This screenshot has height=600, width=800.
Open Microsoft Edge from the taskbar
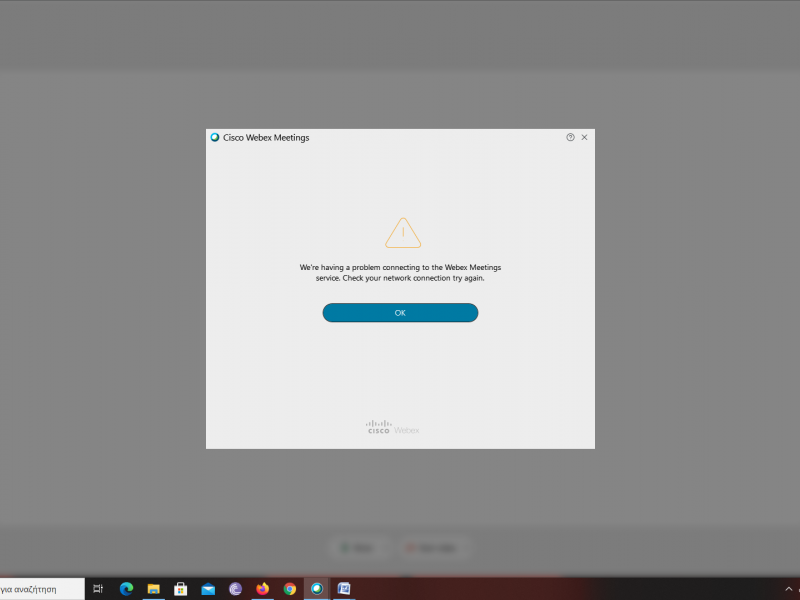pos(127,588)
